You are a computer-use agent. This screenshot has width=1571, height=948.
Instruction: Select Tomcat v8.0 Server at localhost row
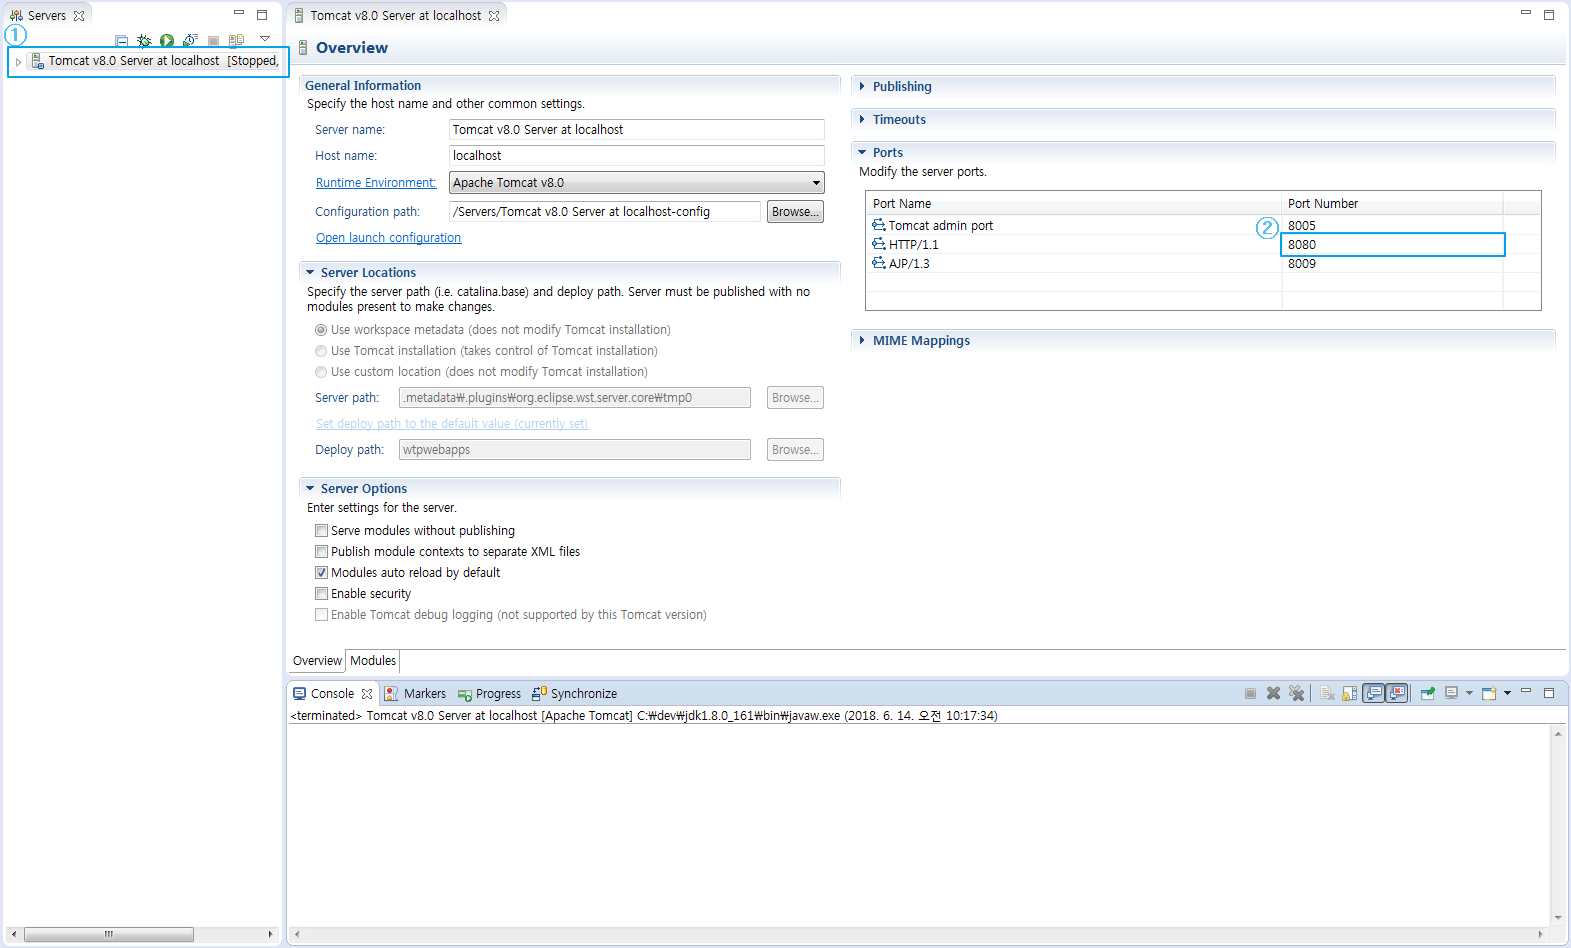pos(148,61)
